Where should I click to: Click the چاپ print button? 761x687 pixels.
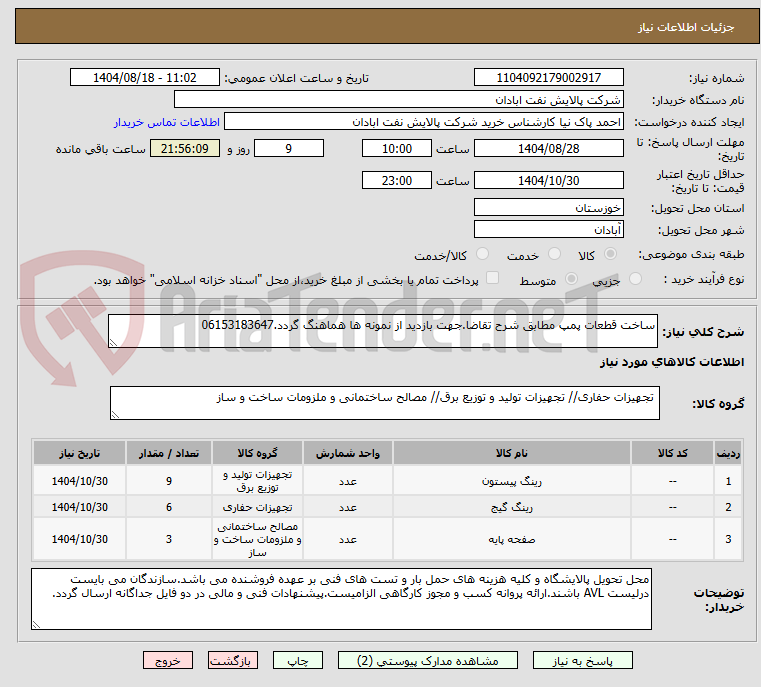click(298, 660)
